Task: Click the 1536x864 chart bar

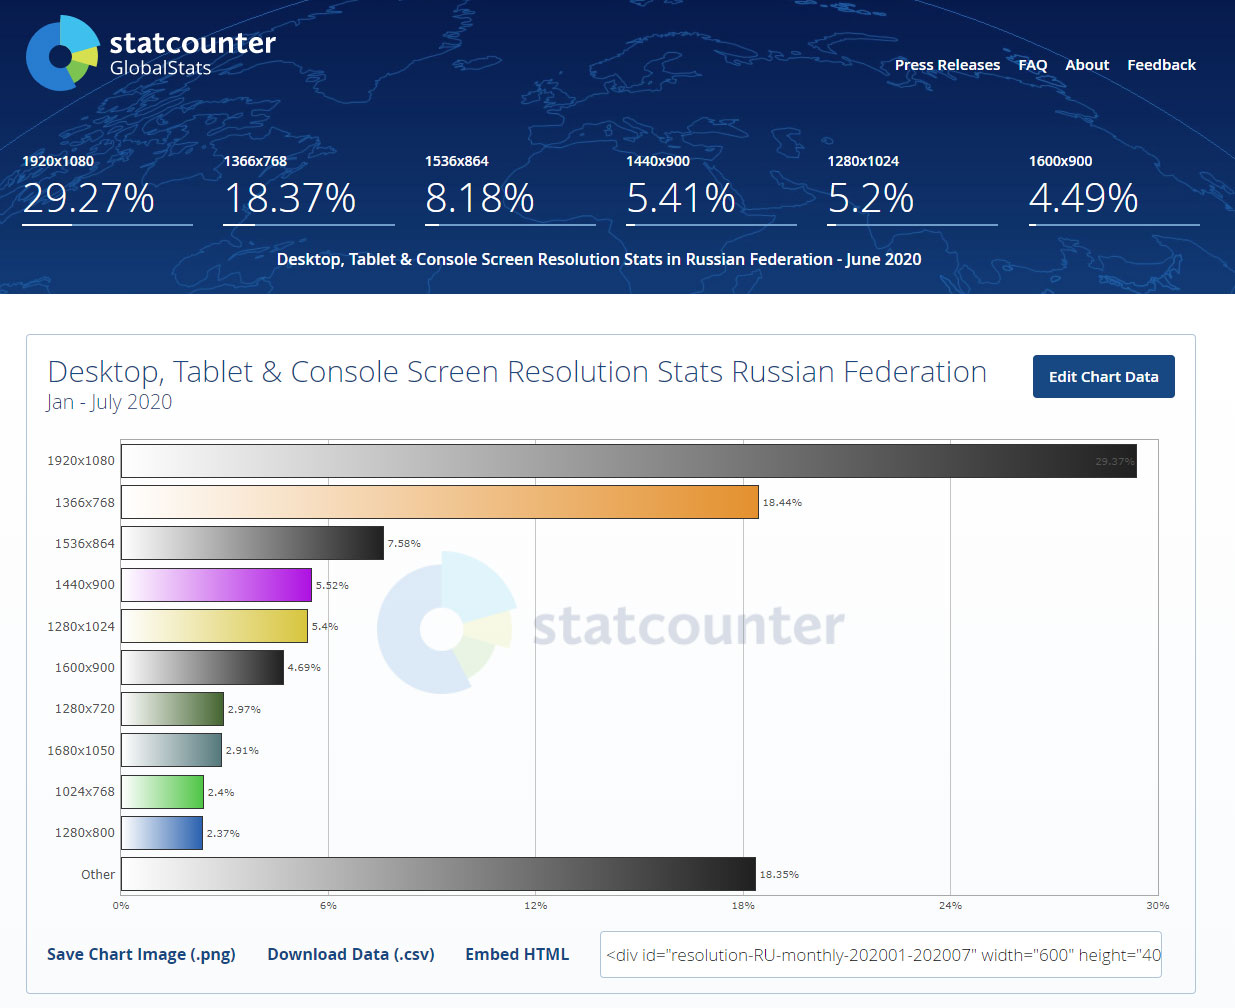Action: pyautogui.click(x=252, y=543)
